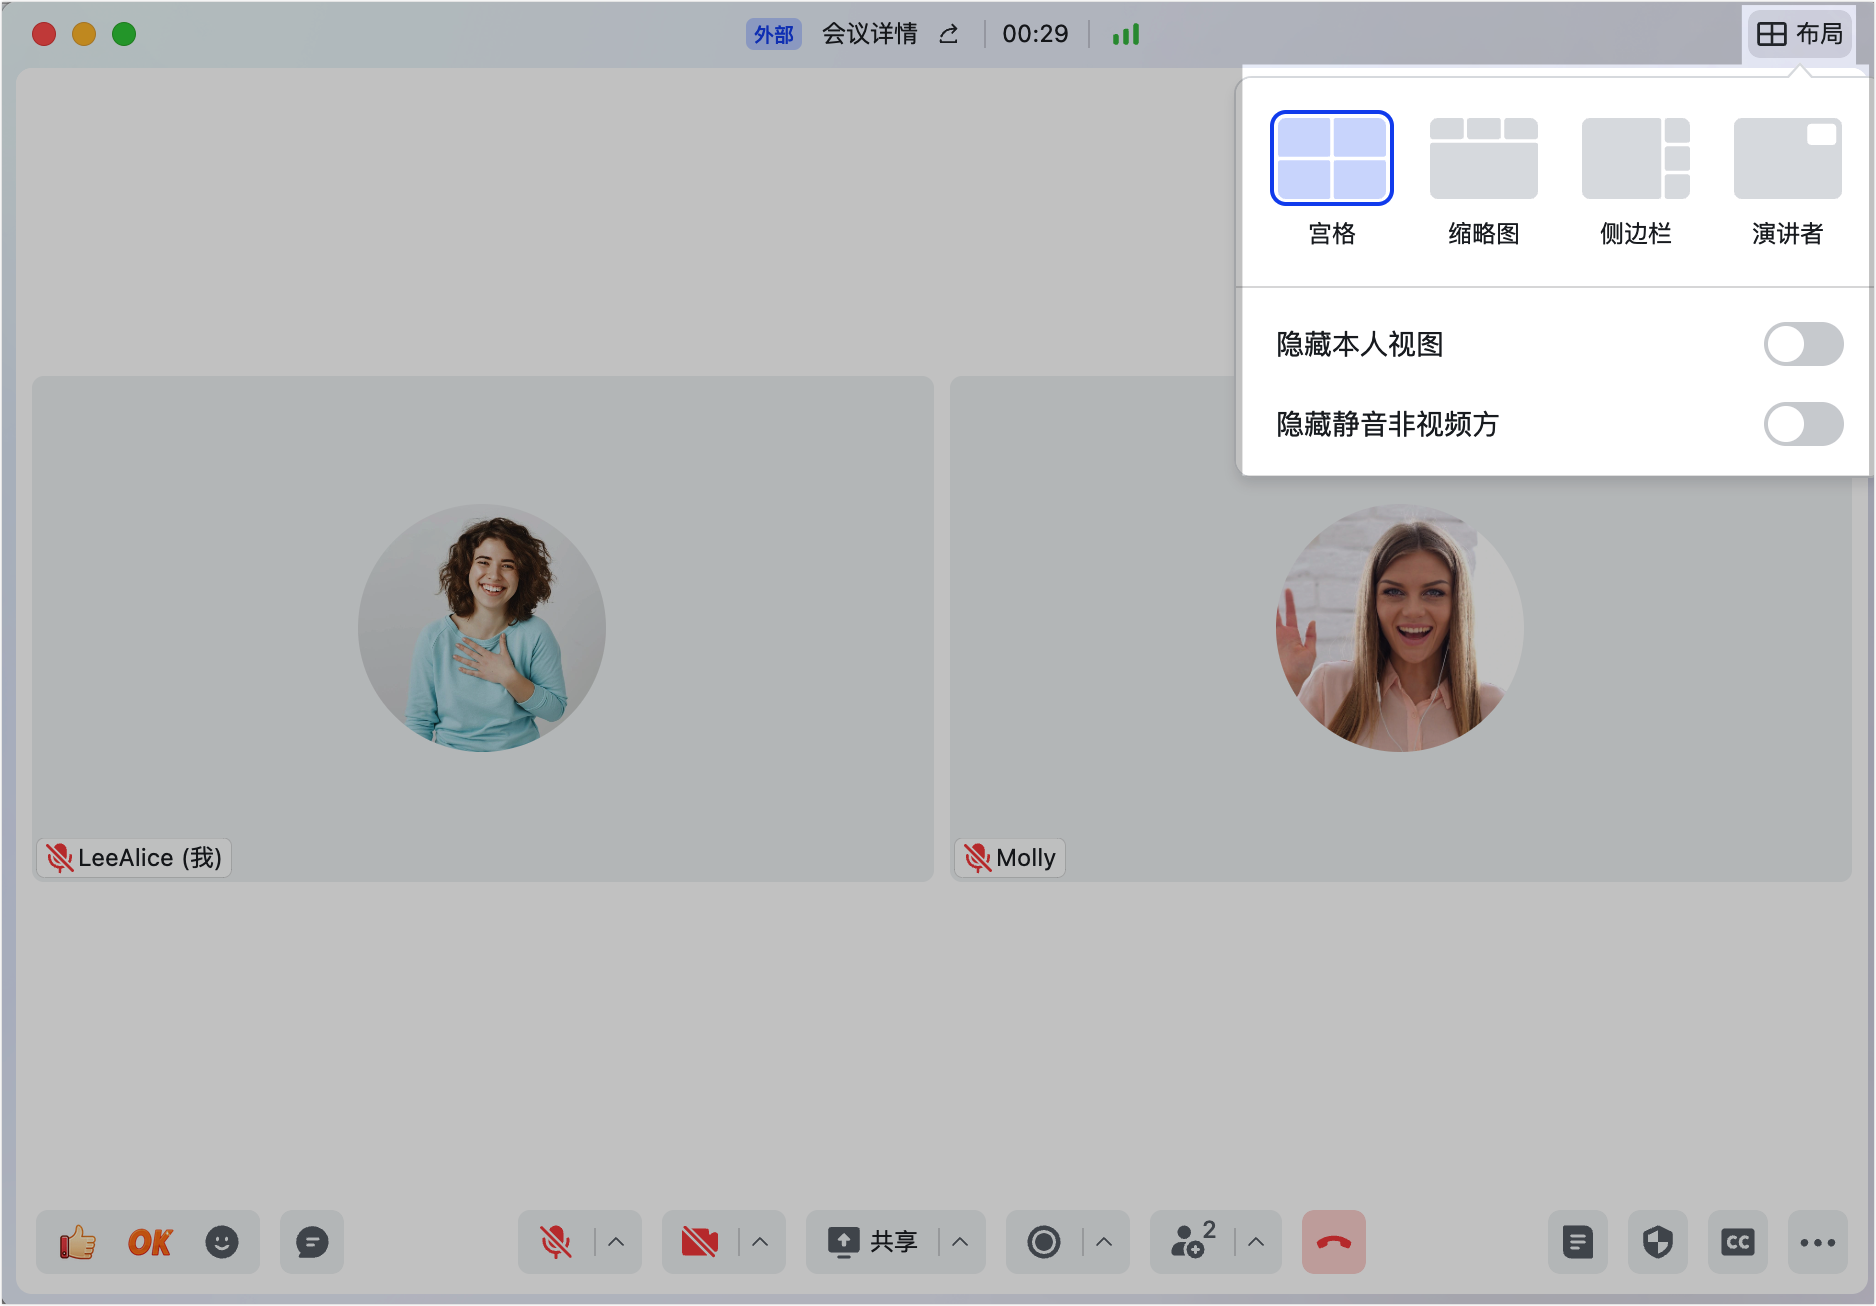Open the emoji reactions picker
Image resolution: width=1876 pixels, height=1306 pixels.
tap(222, 1242)
